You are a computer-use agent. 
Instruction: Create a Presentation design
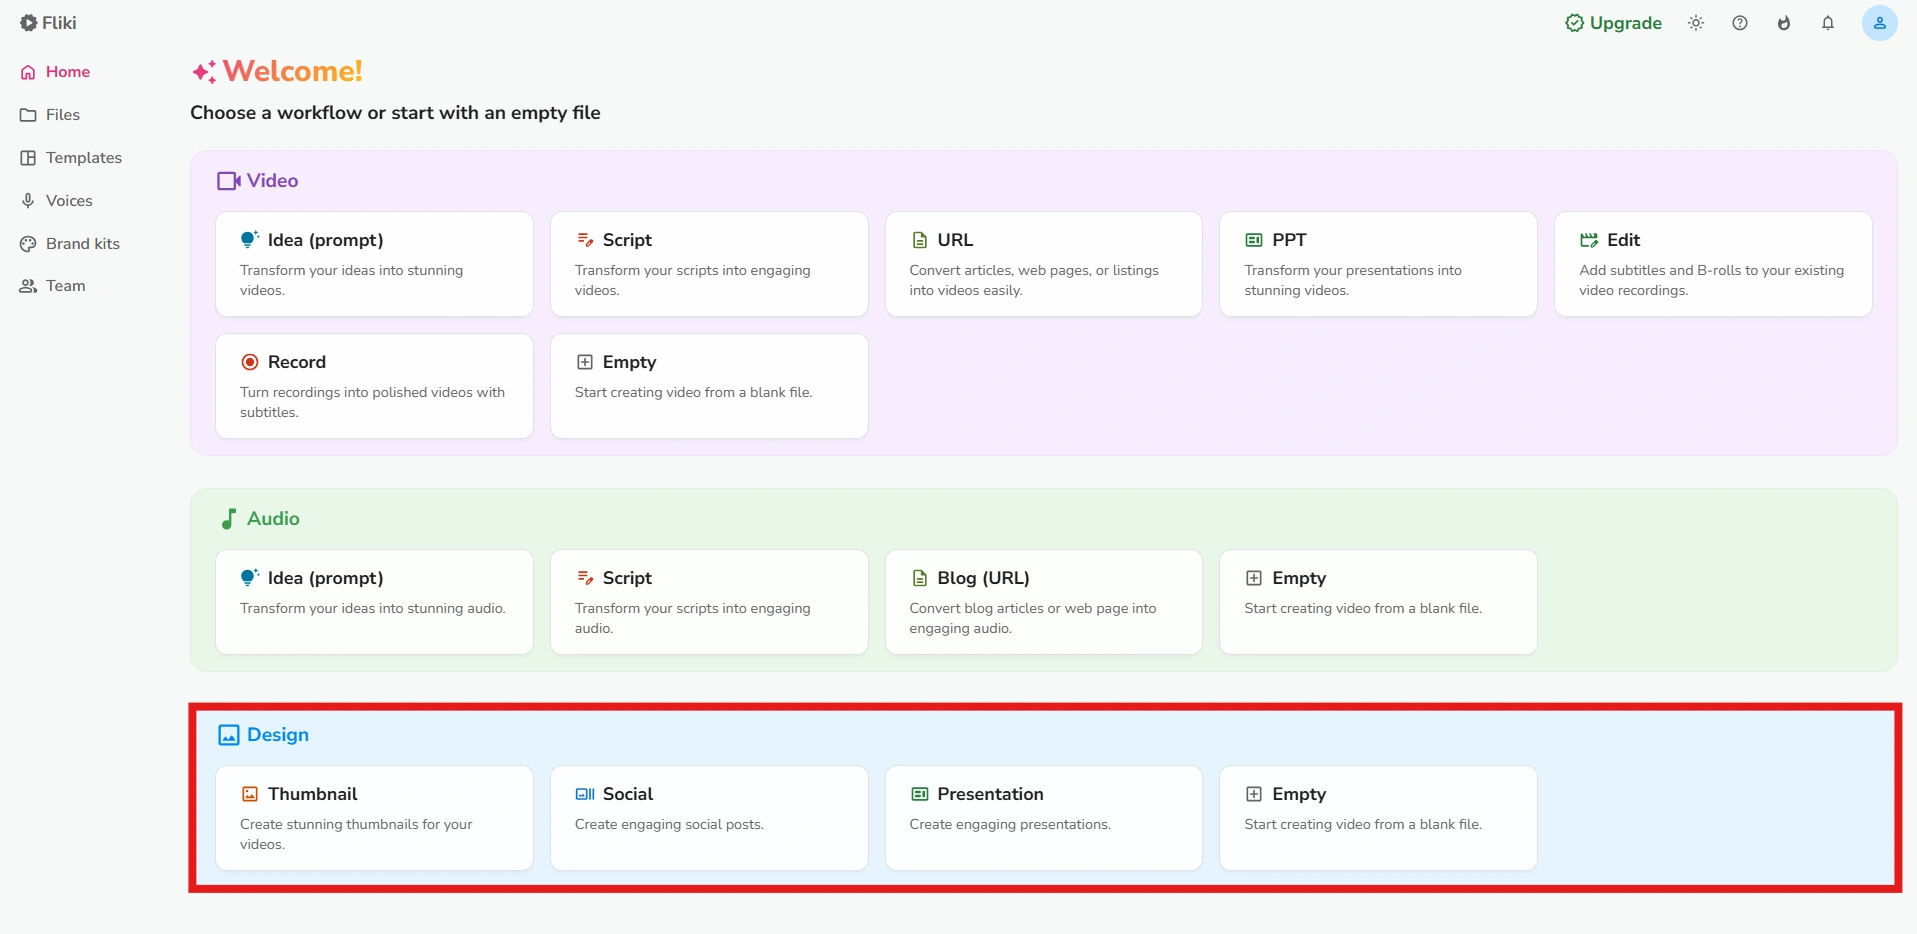click(1044, 818)
